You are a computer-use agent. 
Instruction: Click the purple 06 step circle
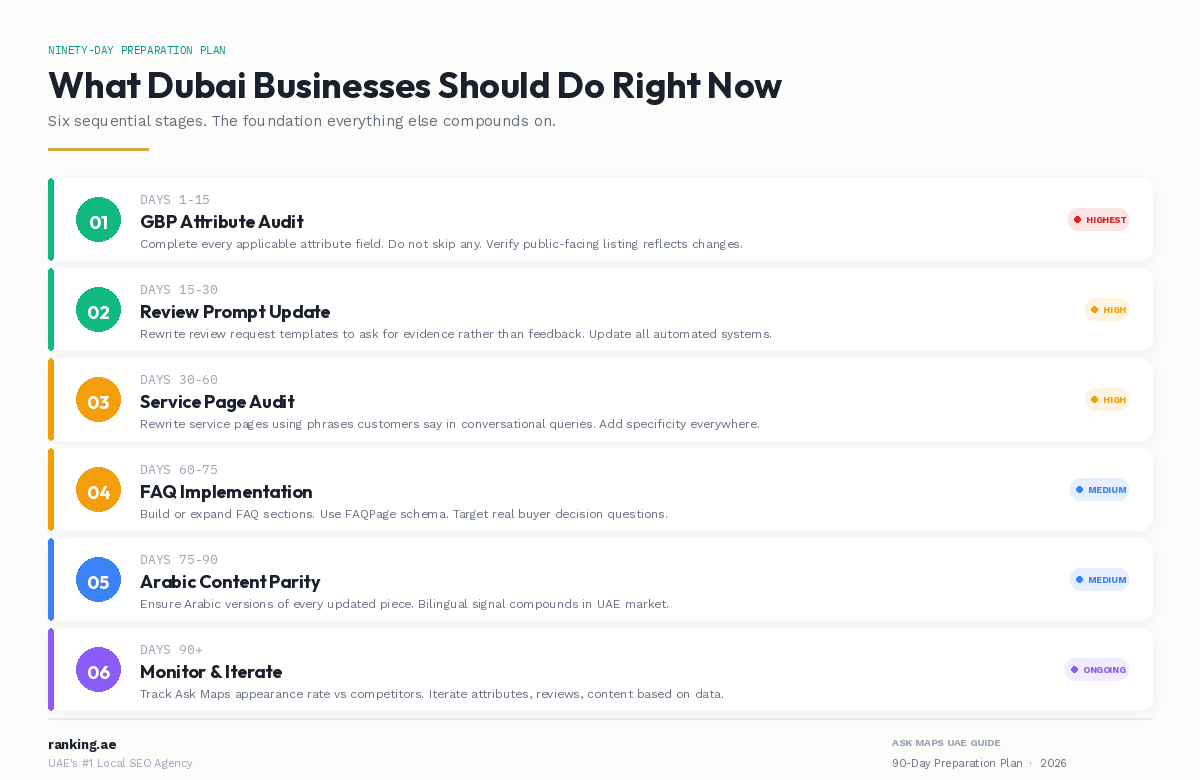point(98,670)
